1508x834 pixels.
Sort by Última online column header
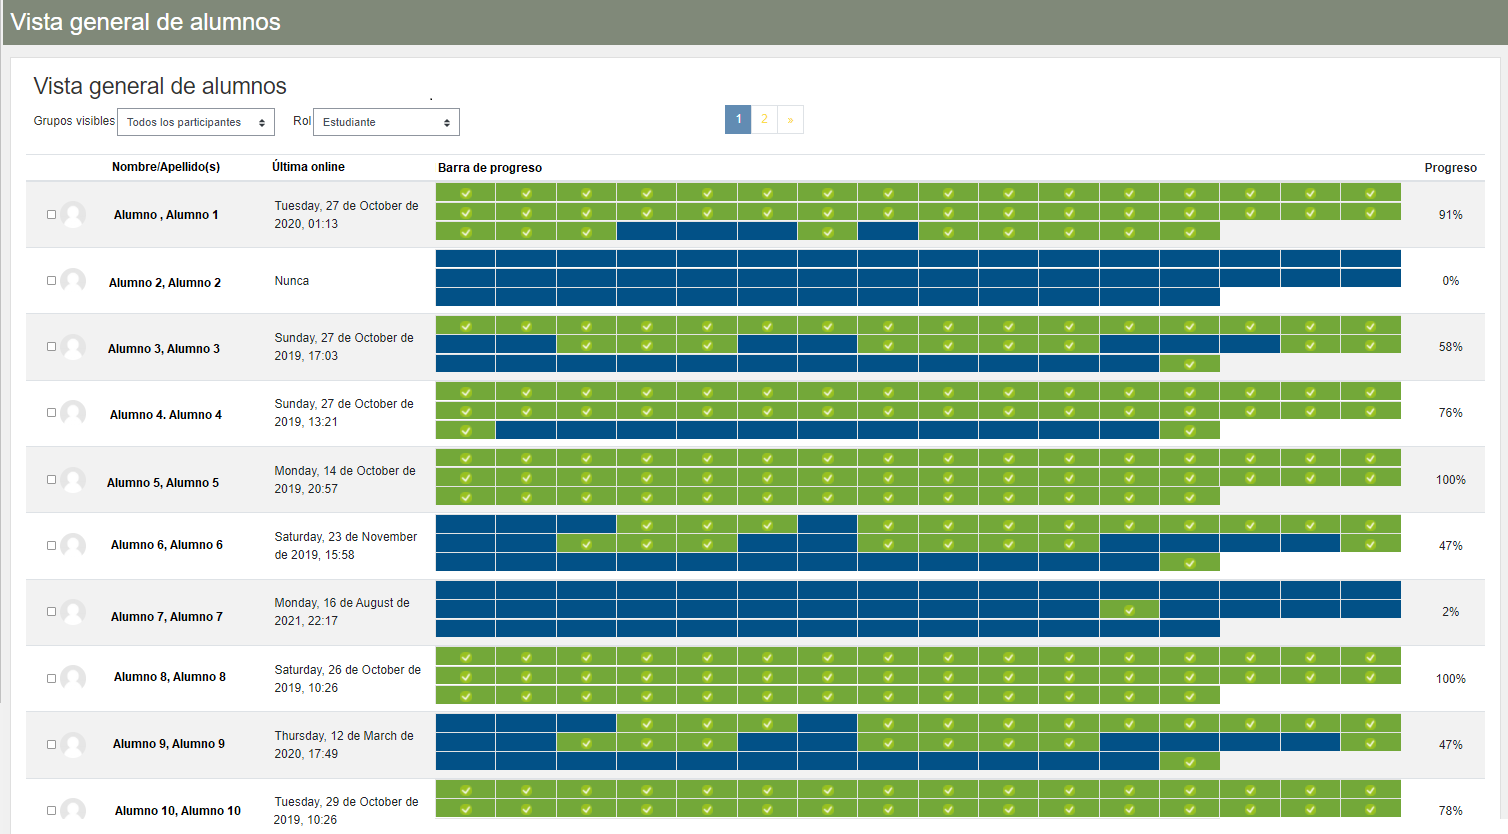(x=308, y=167)
